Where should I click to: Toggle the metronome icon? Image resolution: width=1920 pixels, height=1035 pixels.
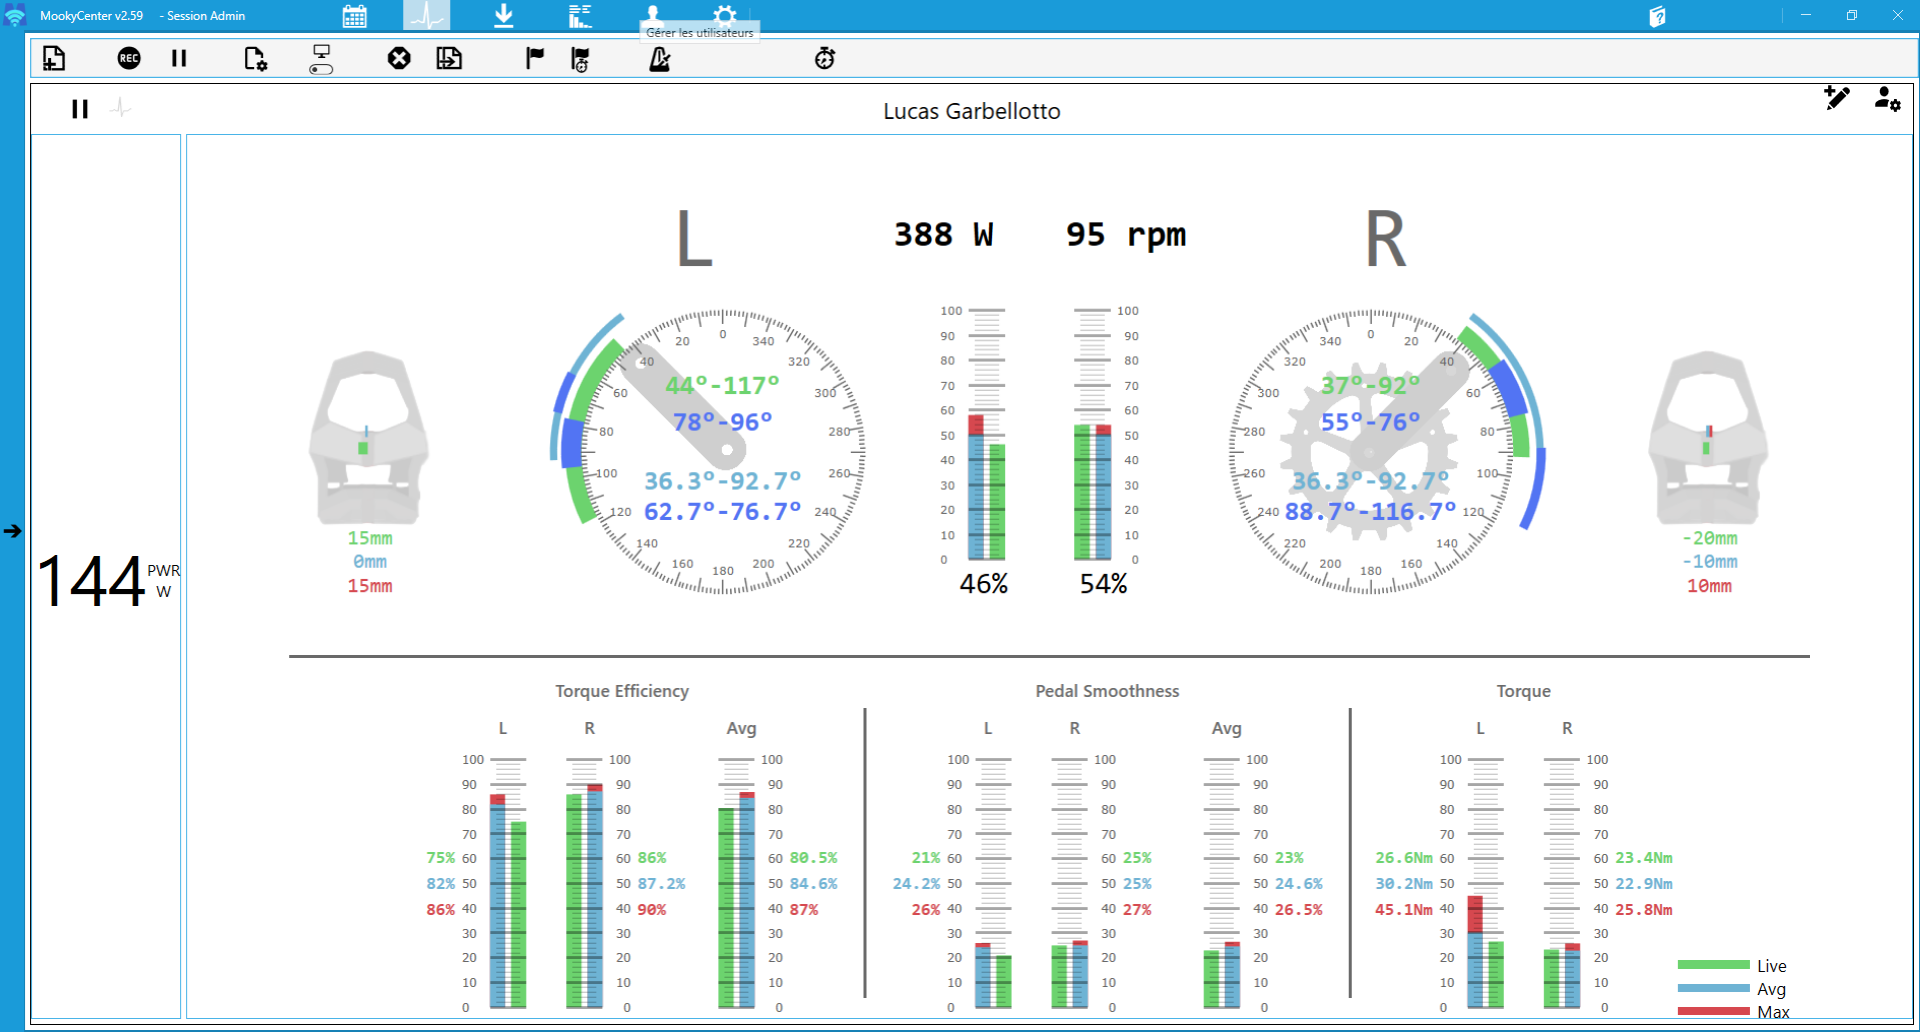[660, 60]
